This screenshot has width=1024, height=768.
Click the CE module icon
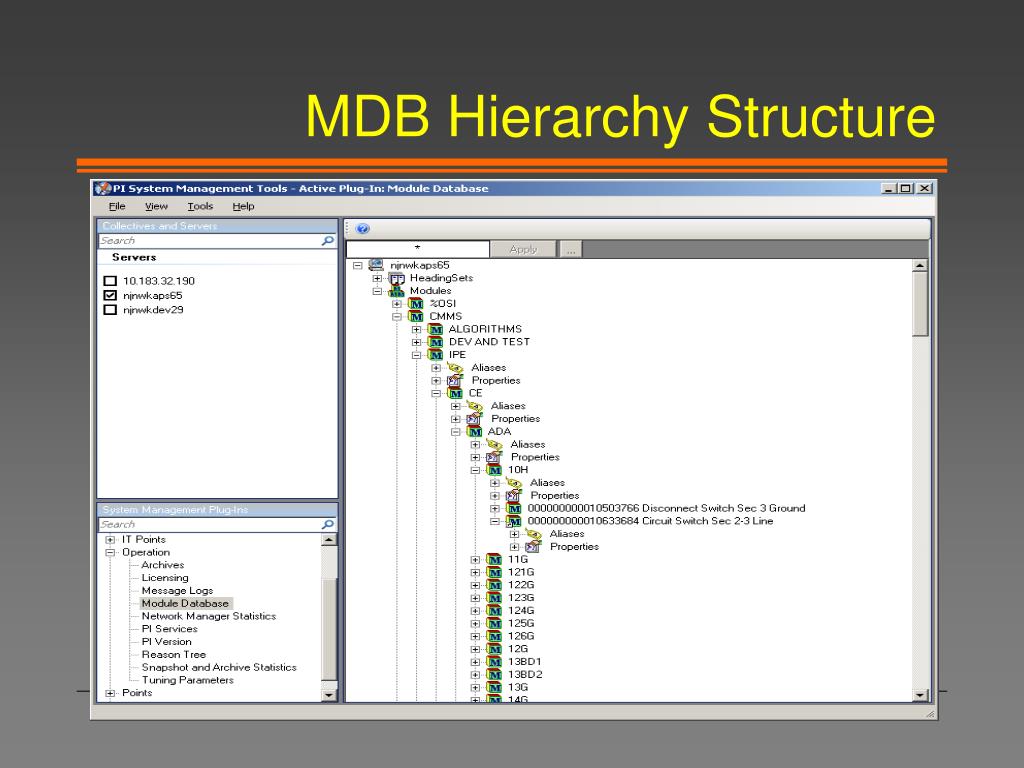point(455,393)
